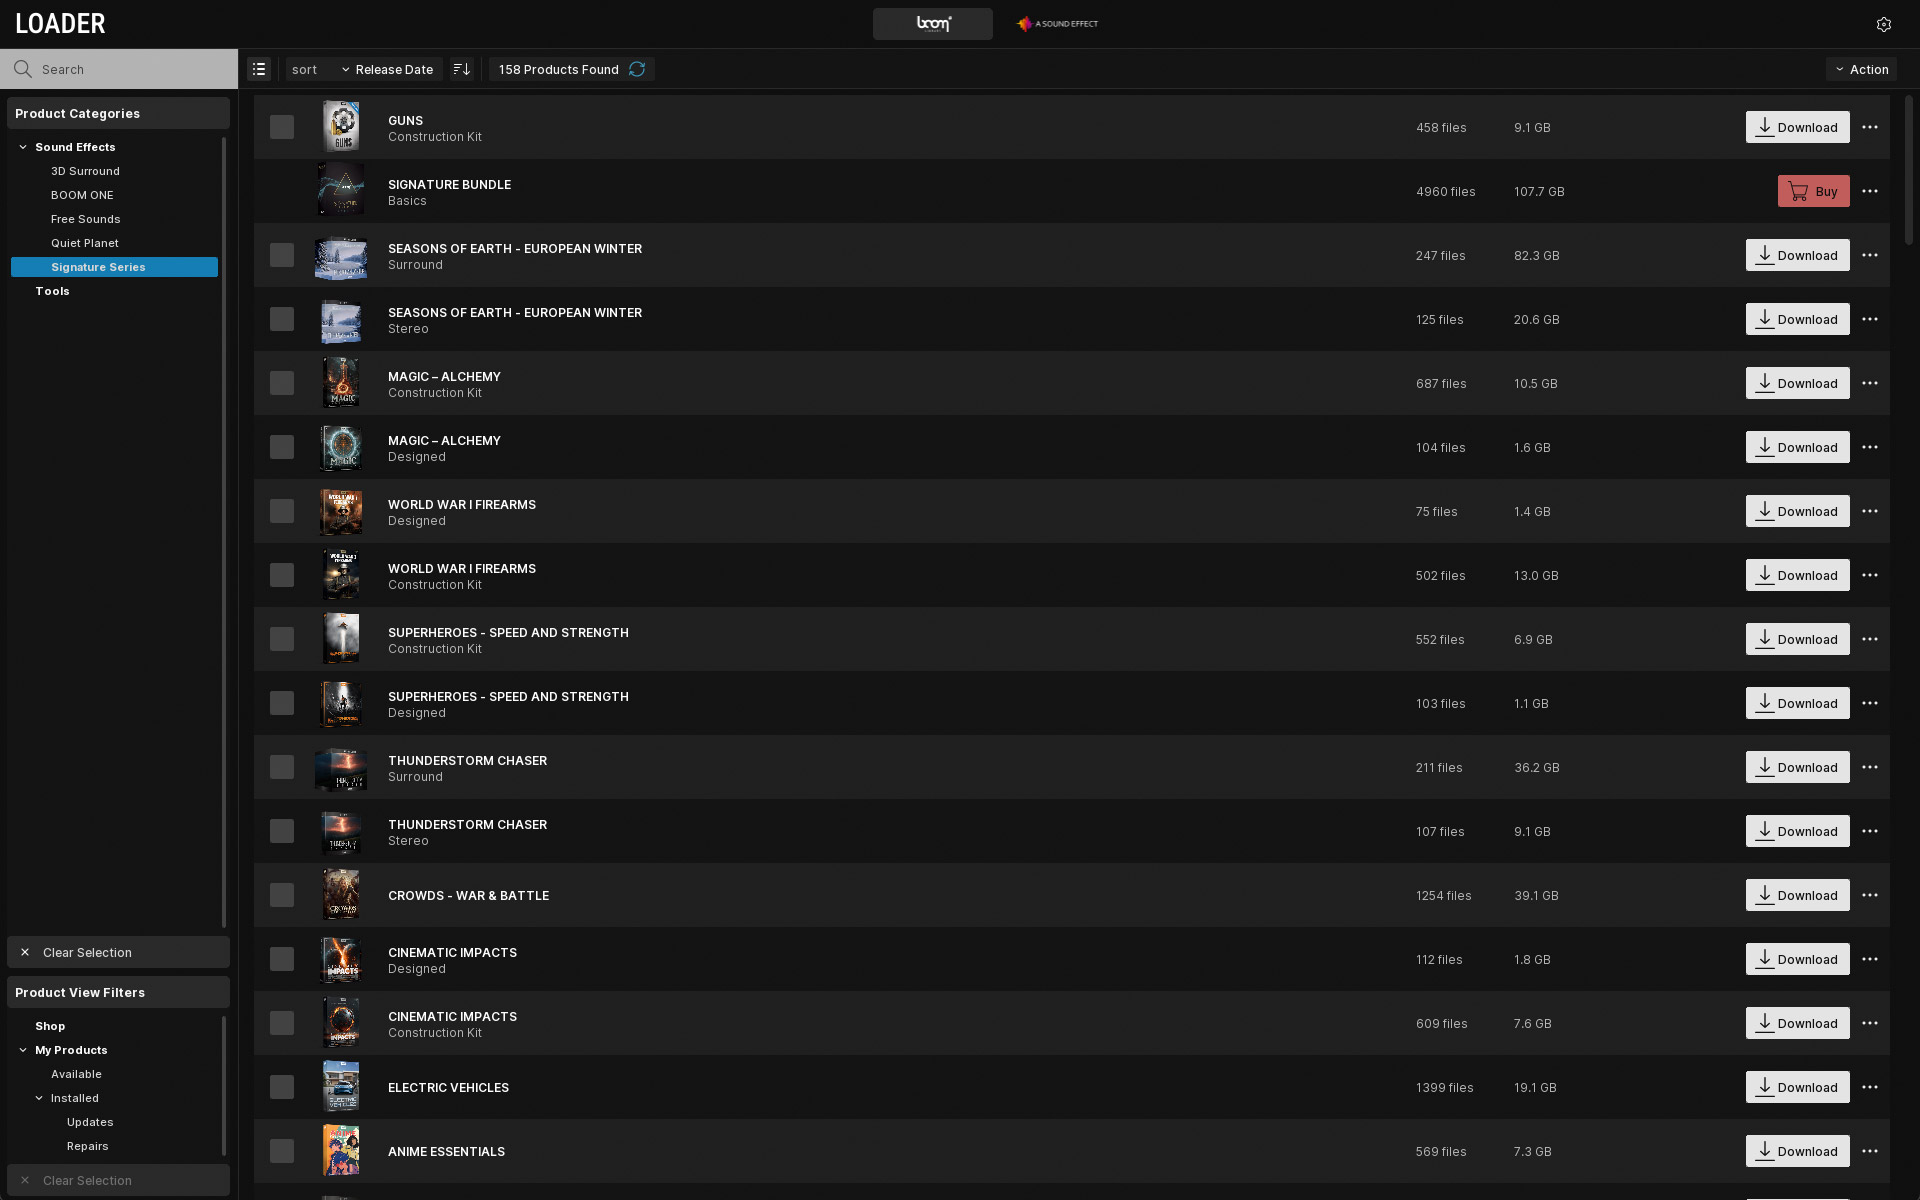Screen dimensions: 1920x1200
Task: Select the Quiet Planet category
Action: tap(85, 243)
